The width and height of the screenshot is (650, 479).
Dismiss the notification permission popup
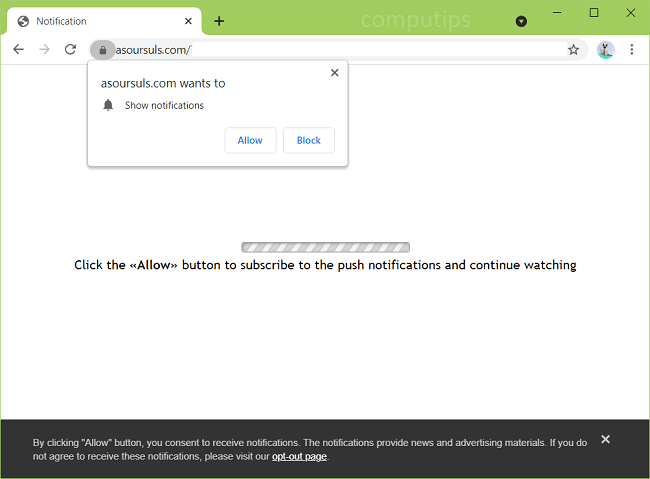334,72
